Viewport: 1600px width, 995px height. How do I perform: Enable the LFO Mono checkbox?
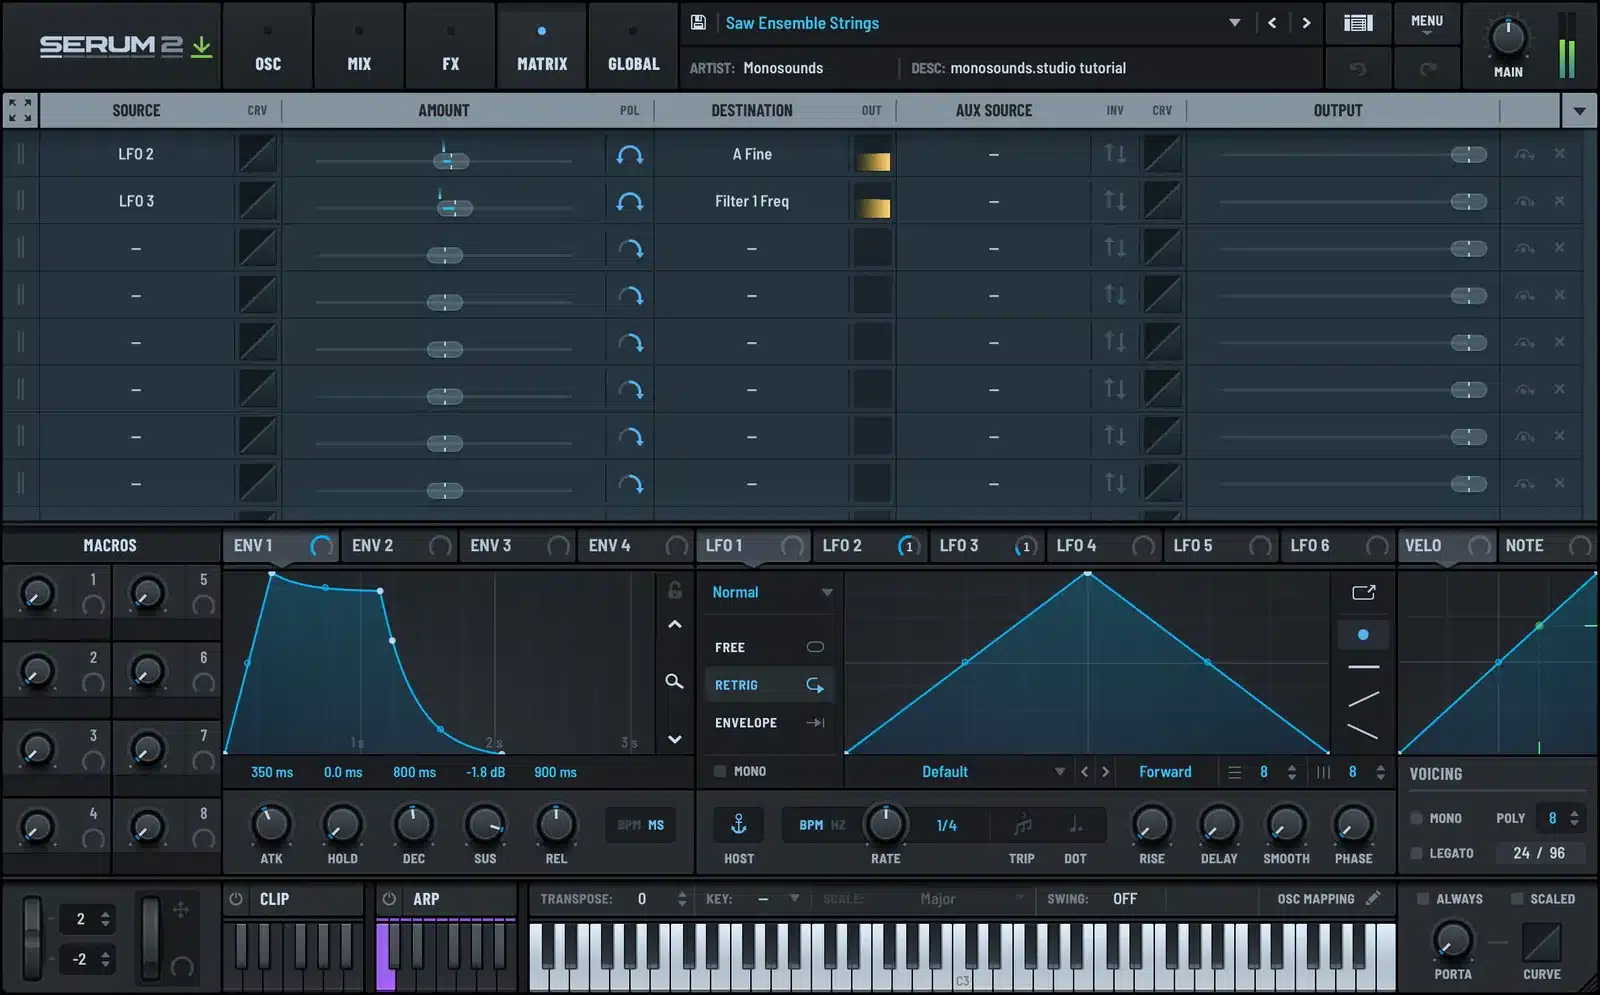click(720, 771)
